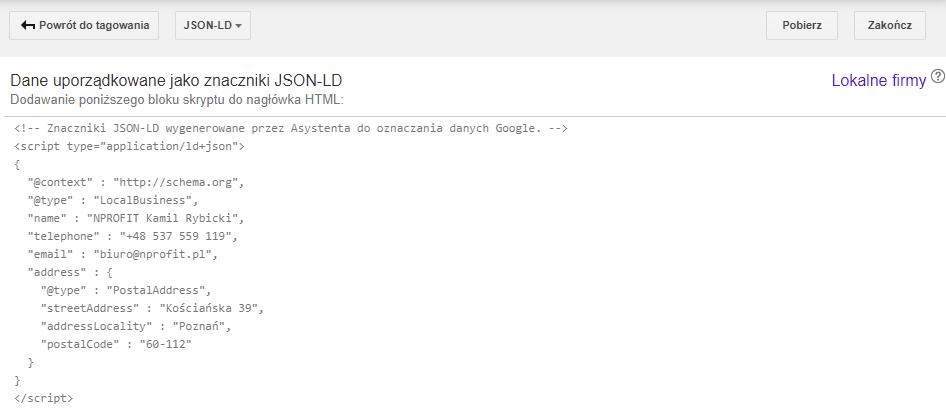Viewport: 946px width, 415px height.
Task: Click the Zakończ finish button
Action: click(889, 26)
